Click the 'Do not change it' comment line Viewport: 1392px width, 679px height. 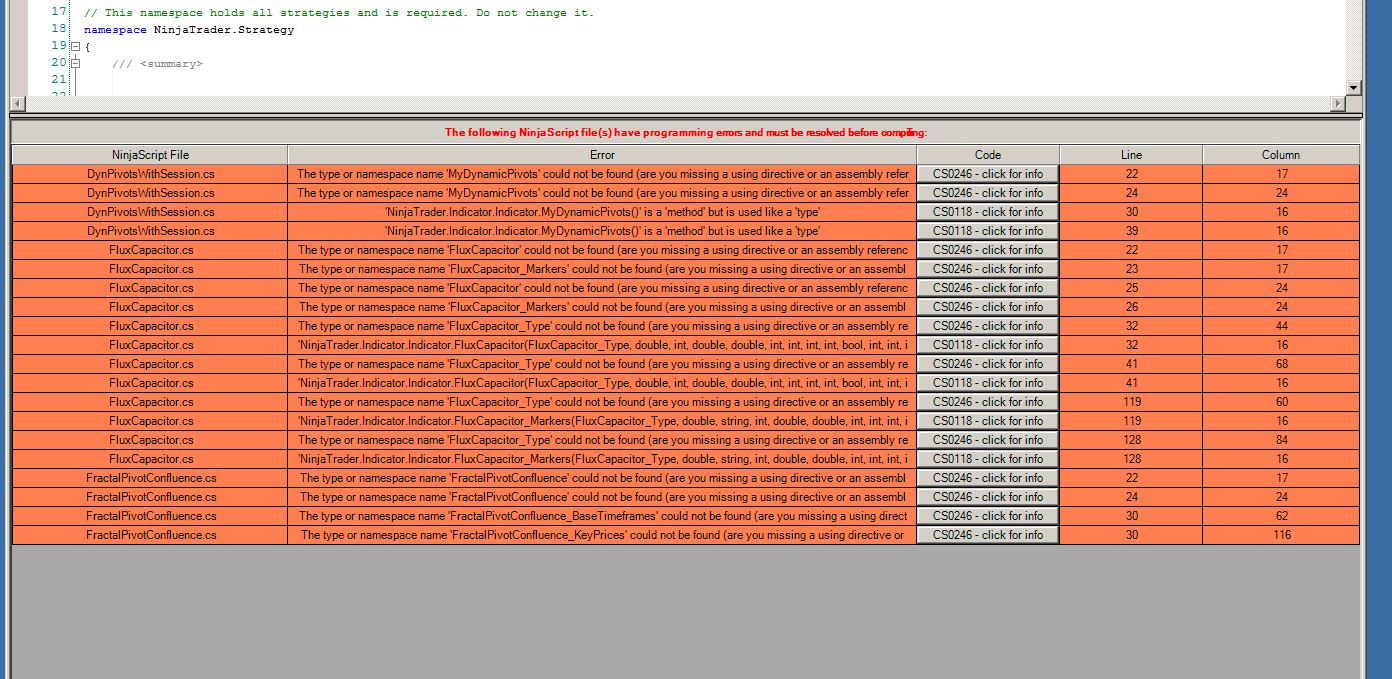pyautogui.click(x=339, y=13)
